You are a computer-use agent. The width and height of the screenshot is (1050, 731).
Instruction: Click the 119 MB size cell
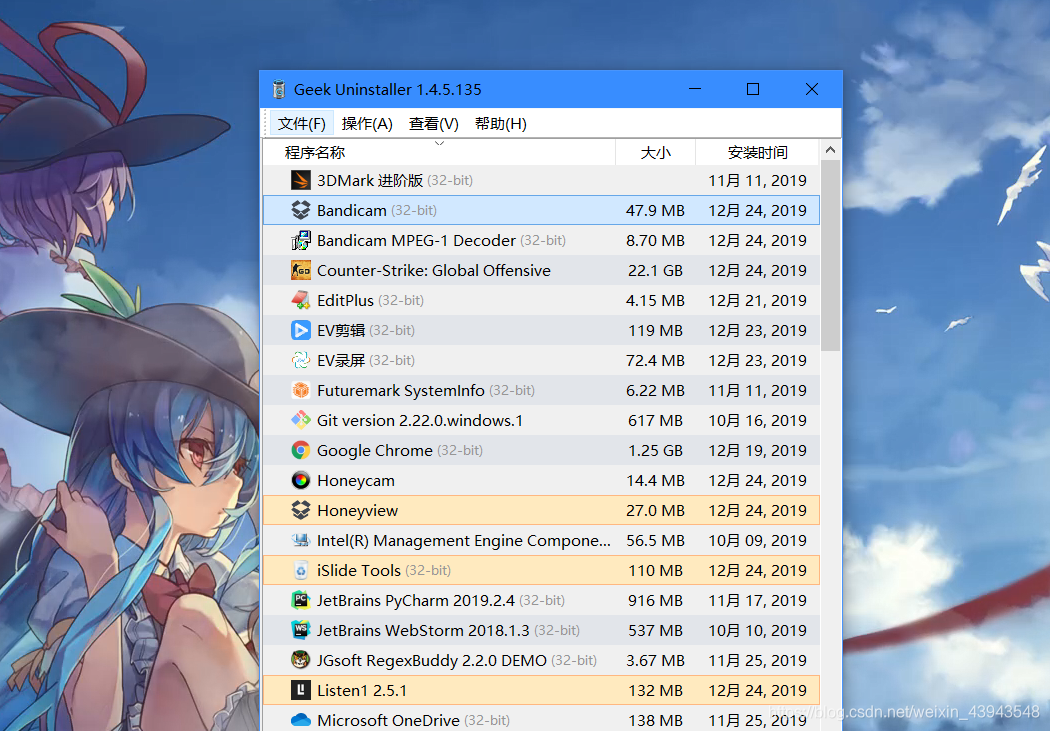coord(655,330)
